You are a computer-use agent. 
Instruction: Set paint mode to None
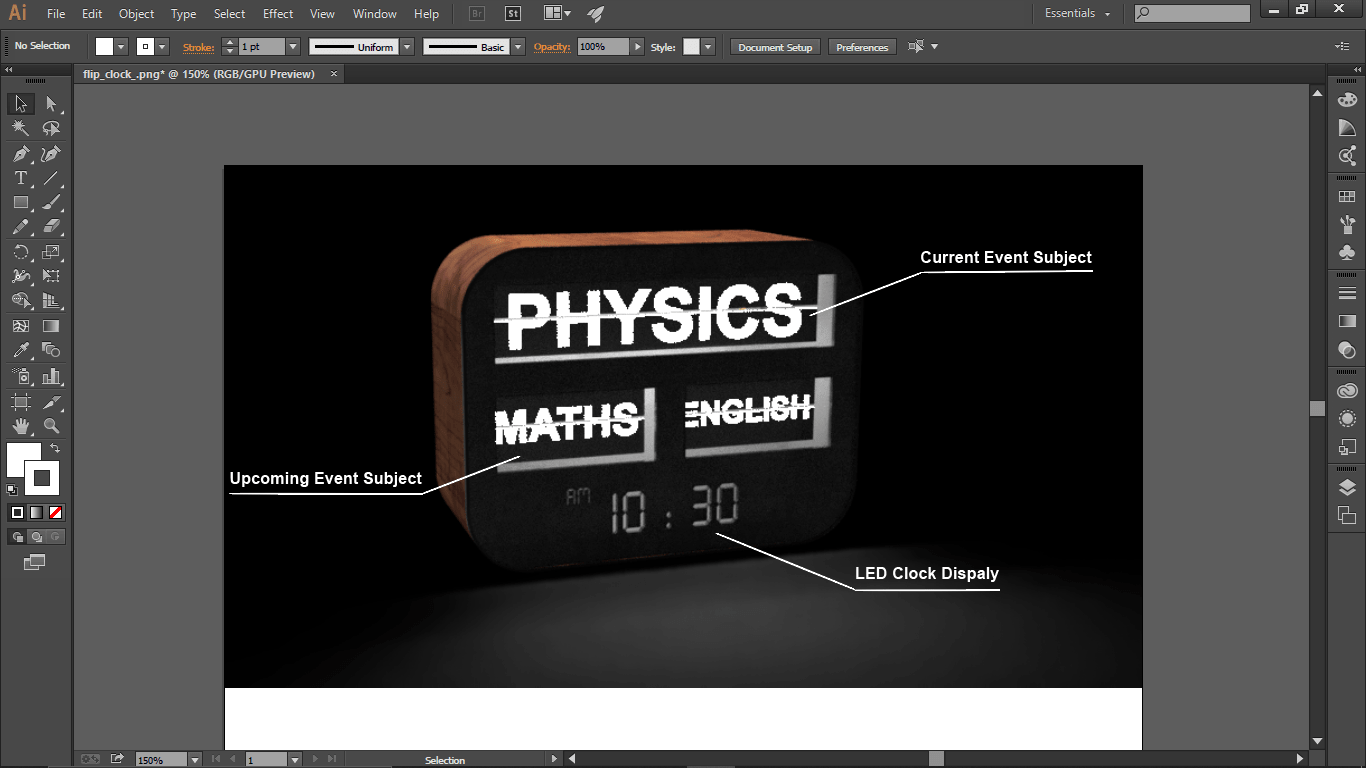click(x=56, y=512)
